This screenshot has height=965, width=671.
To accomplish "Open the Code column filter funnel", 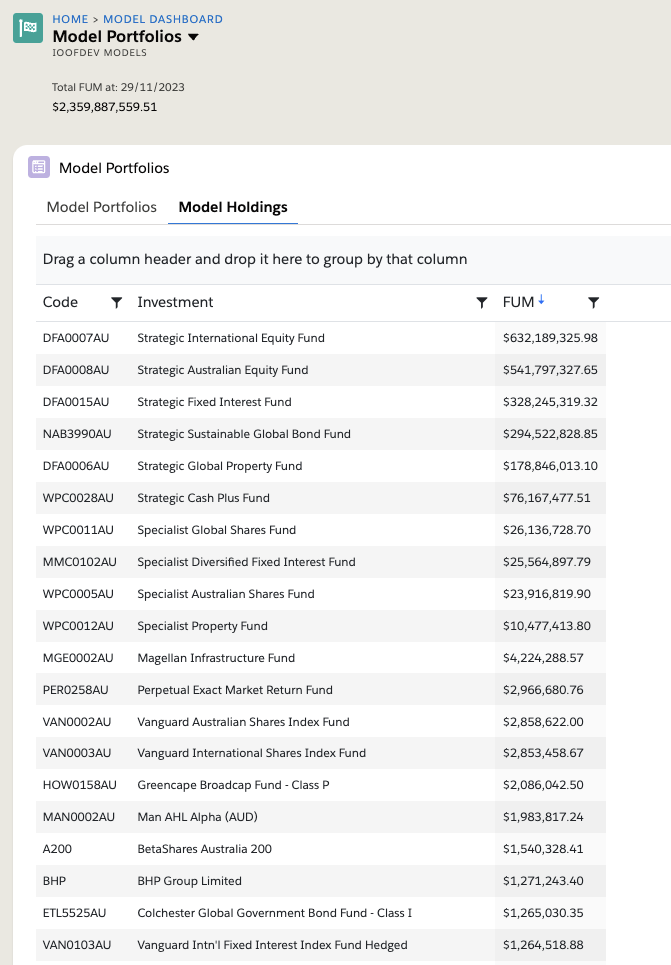I will (117, 302).
